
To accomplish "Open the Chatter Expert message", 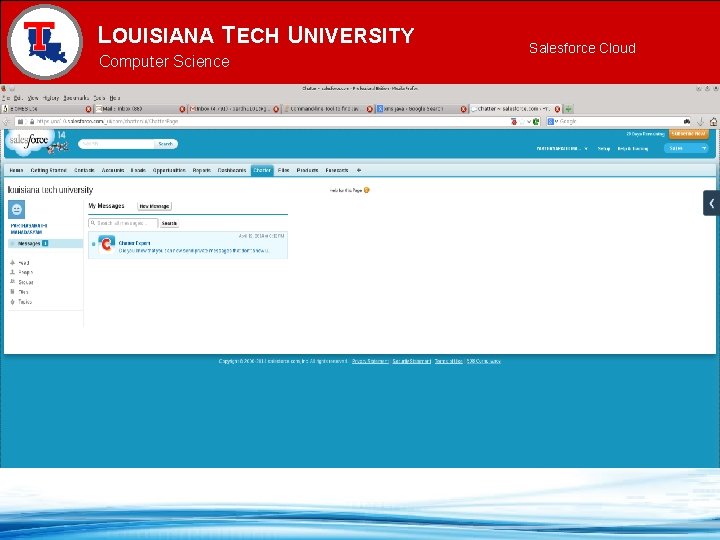I will tap(188, 245).
